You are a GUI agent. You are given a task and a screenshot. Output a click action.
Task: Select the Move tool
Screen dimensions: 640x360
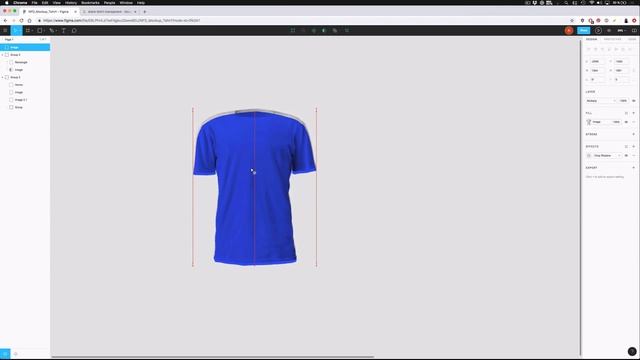pos(16,31)
